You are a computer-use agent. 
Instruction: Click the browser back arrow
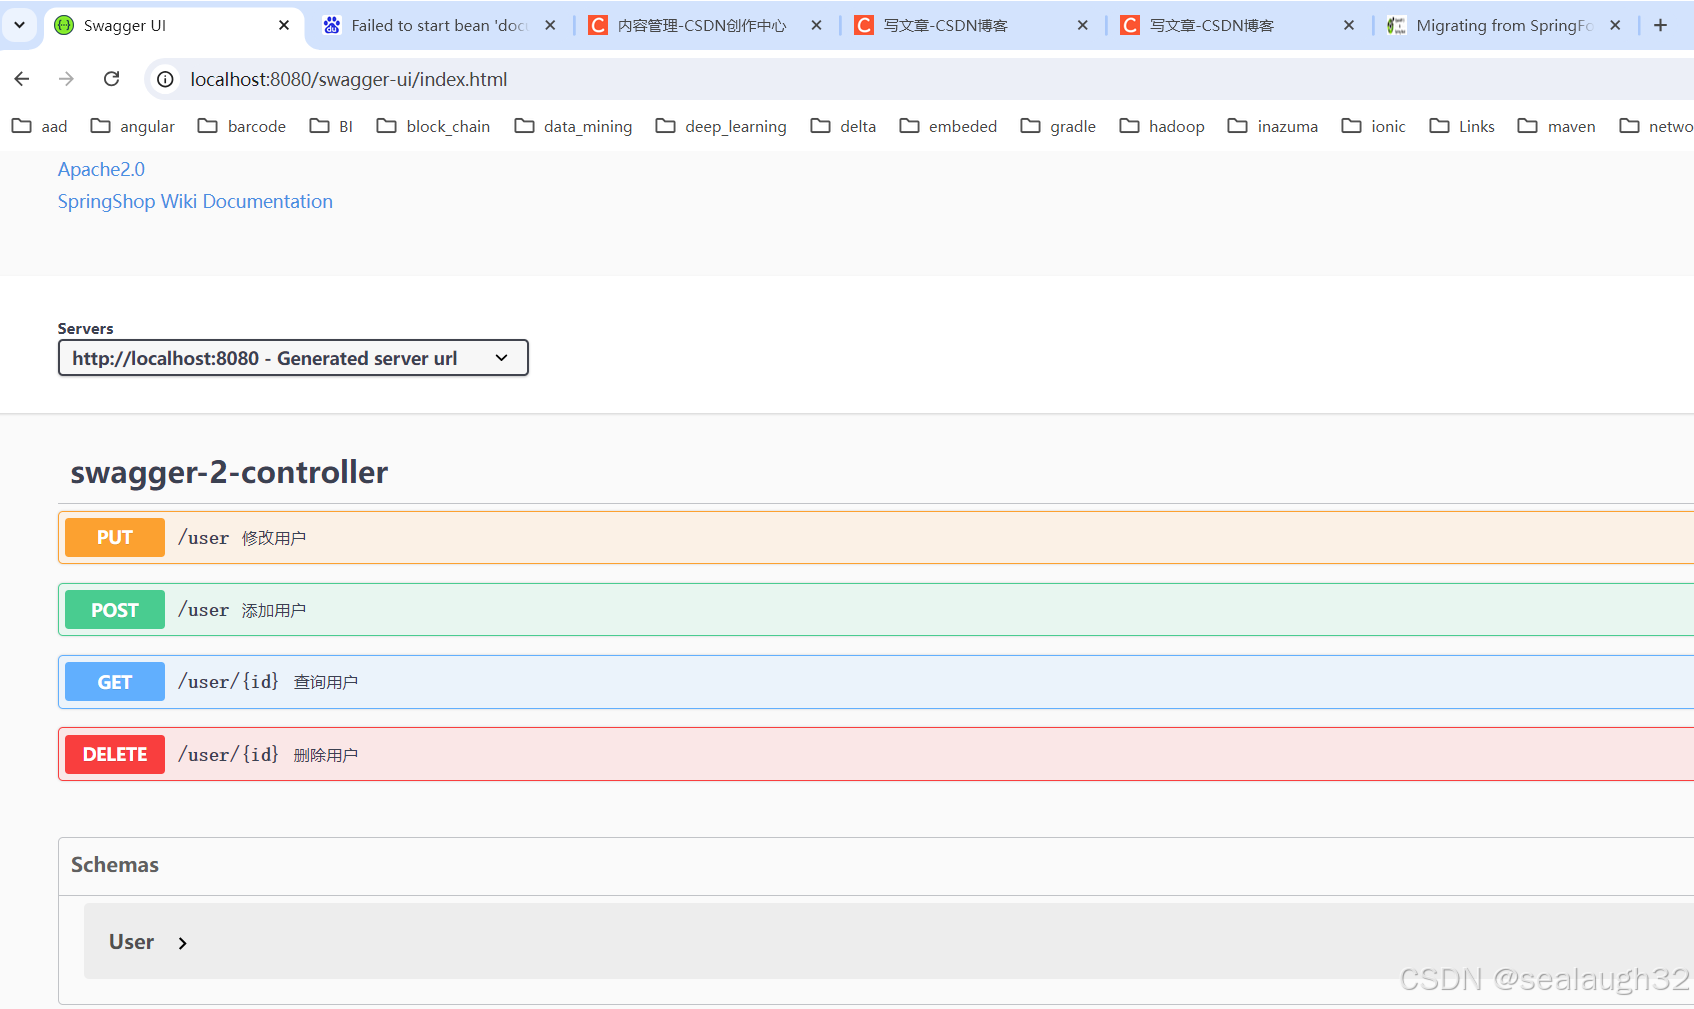click(22, 78)
